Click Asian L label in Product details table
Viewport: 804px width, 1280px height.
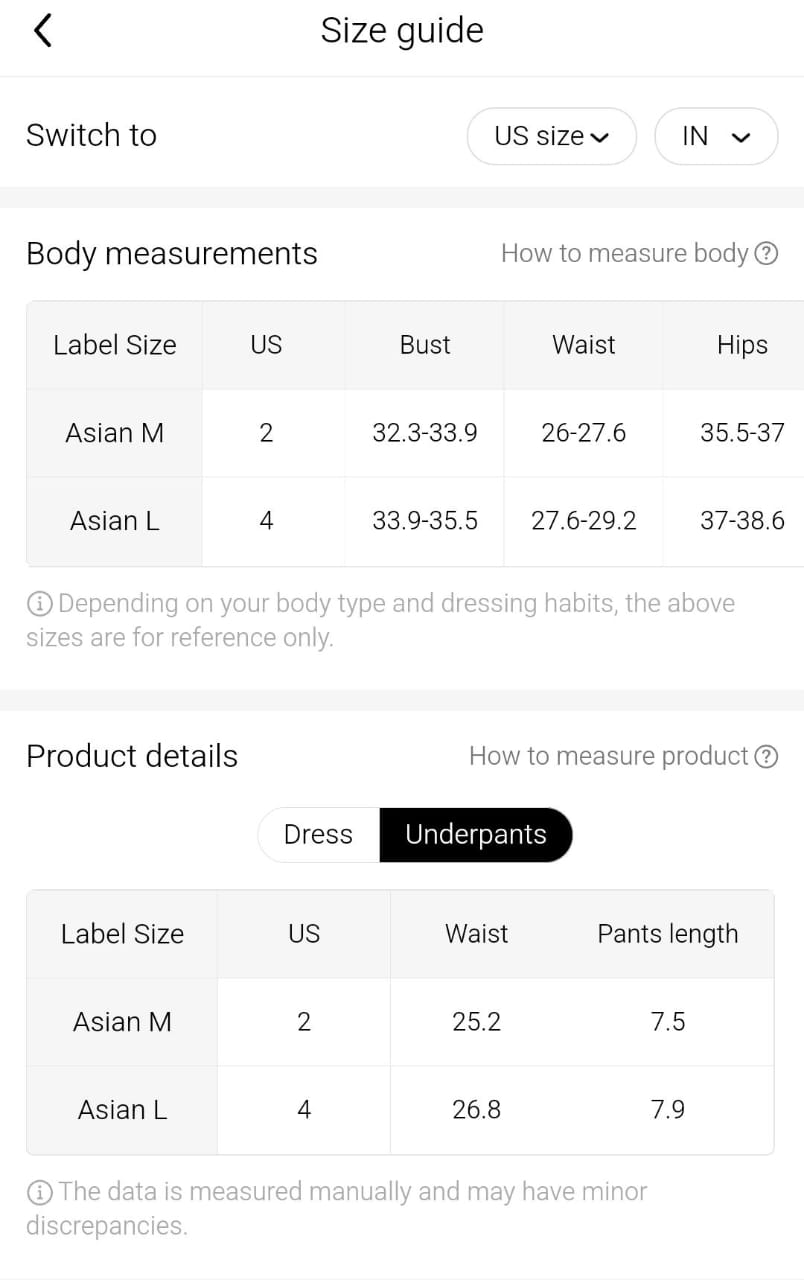pyautogui.click(x=122, y=1109)
